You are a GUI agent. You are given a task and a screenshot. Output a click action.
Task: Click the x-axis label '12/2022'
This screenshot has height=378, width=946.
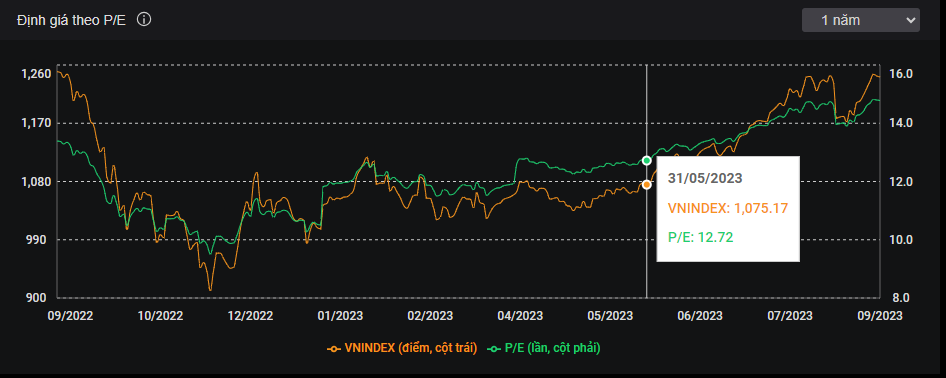250,316
